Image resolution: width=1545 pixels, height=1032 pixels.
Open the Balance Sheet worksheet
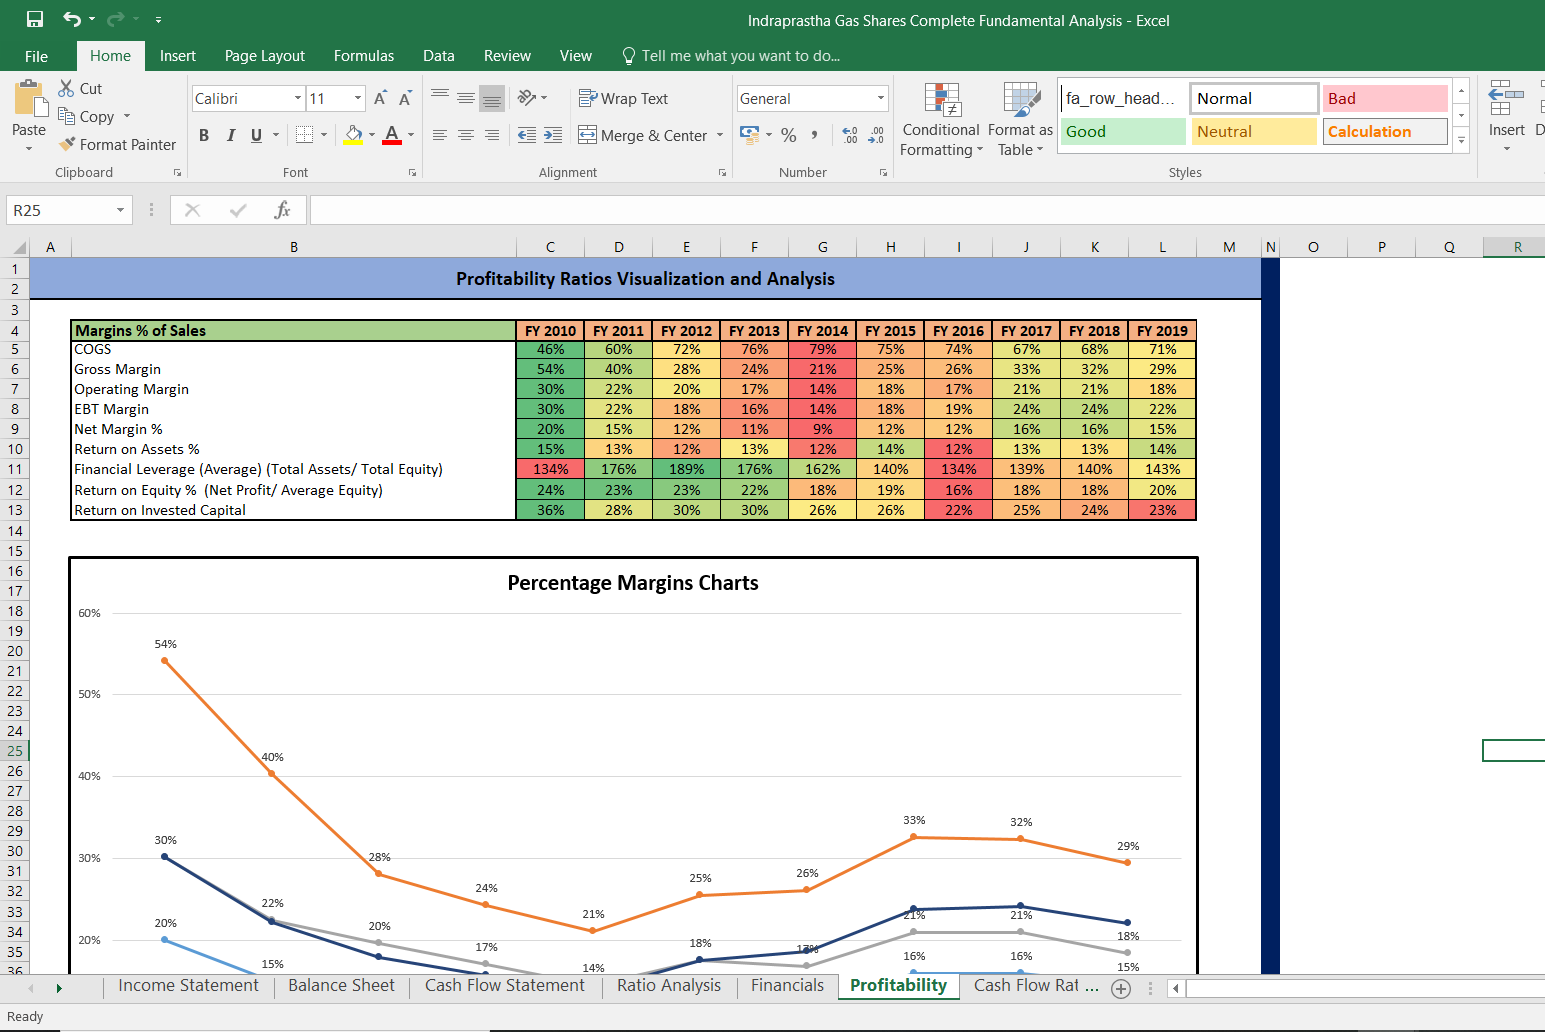342,985
